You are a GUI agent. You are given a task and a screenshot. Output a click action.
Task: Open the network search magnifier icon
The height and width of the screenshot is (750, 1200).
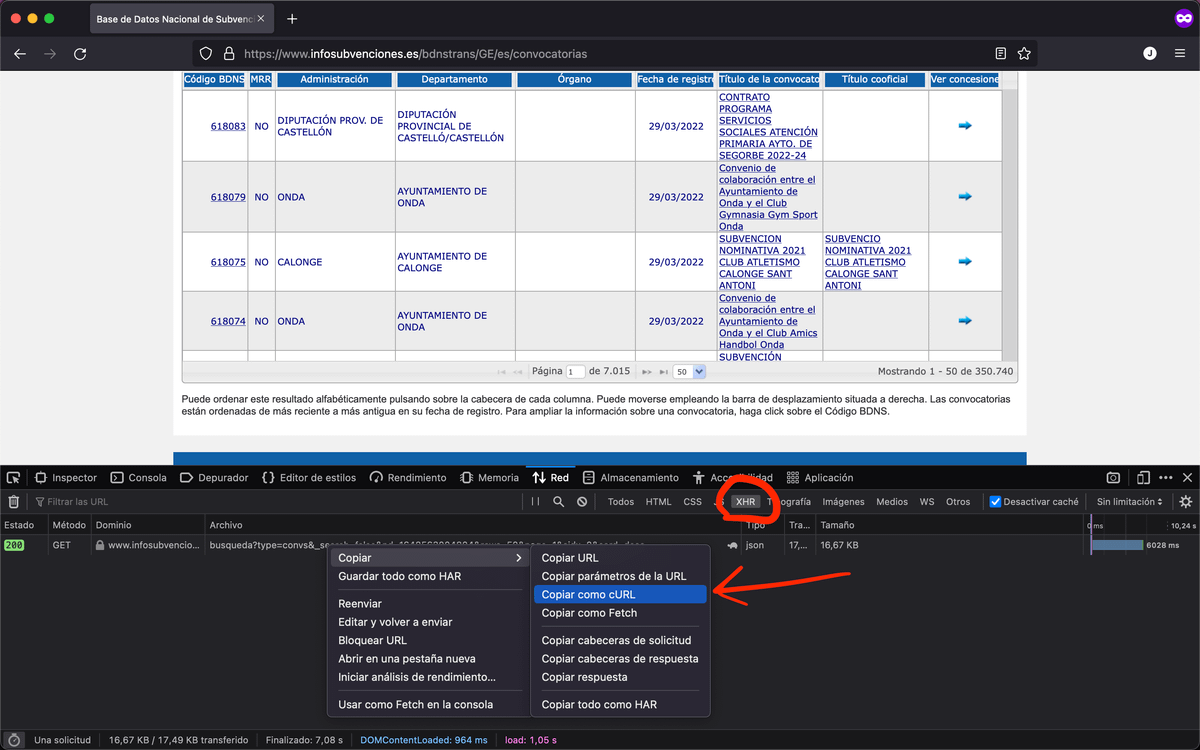(x=559, y=502)
